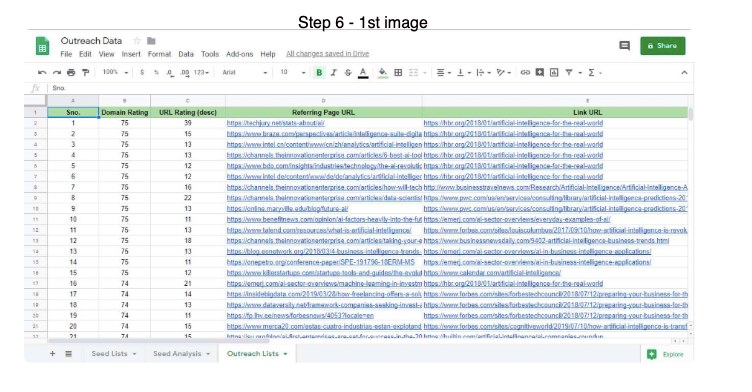
Task: Open the Add-ons menu
Action: point(239,54)
